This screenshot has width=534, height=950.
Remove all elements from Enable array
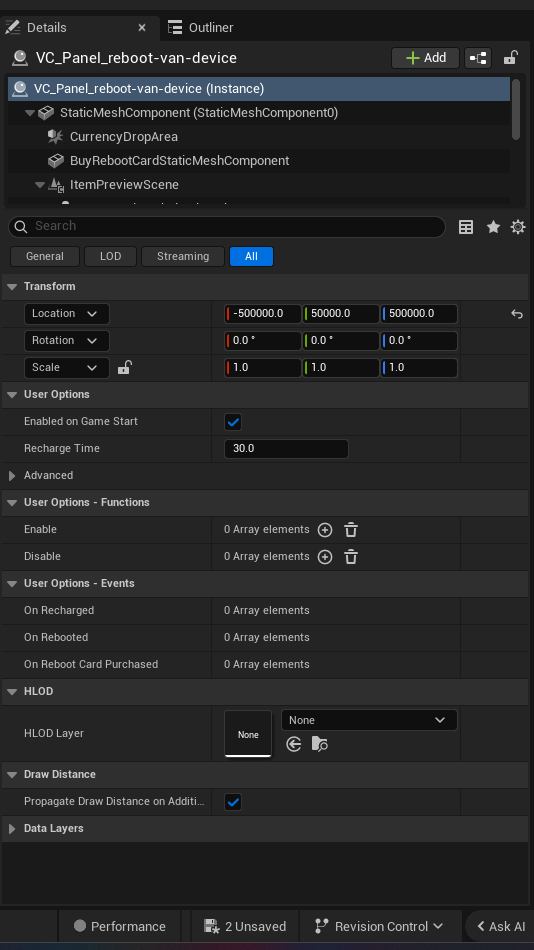click(x=351, y=530)
